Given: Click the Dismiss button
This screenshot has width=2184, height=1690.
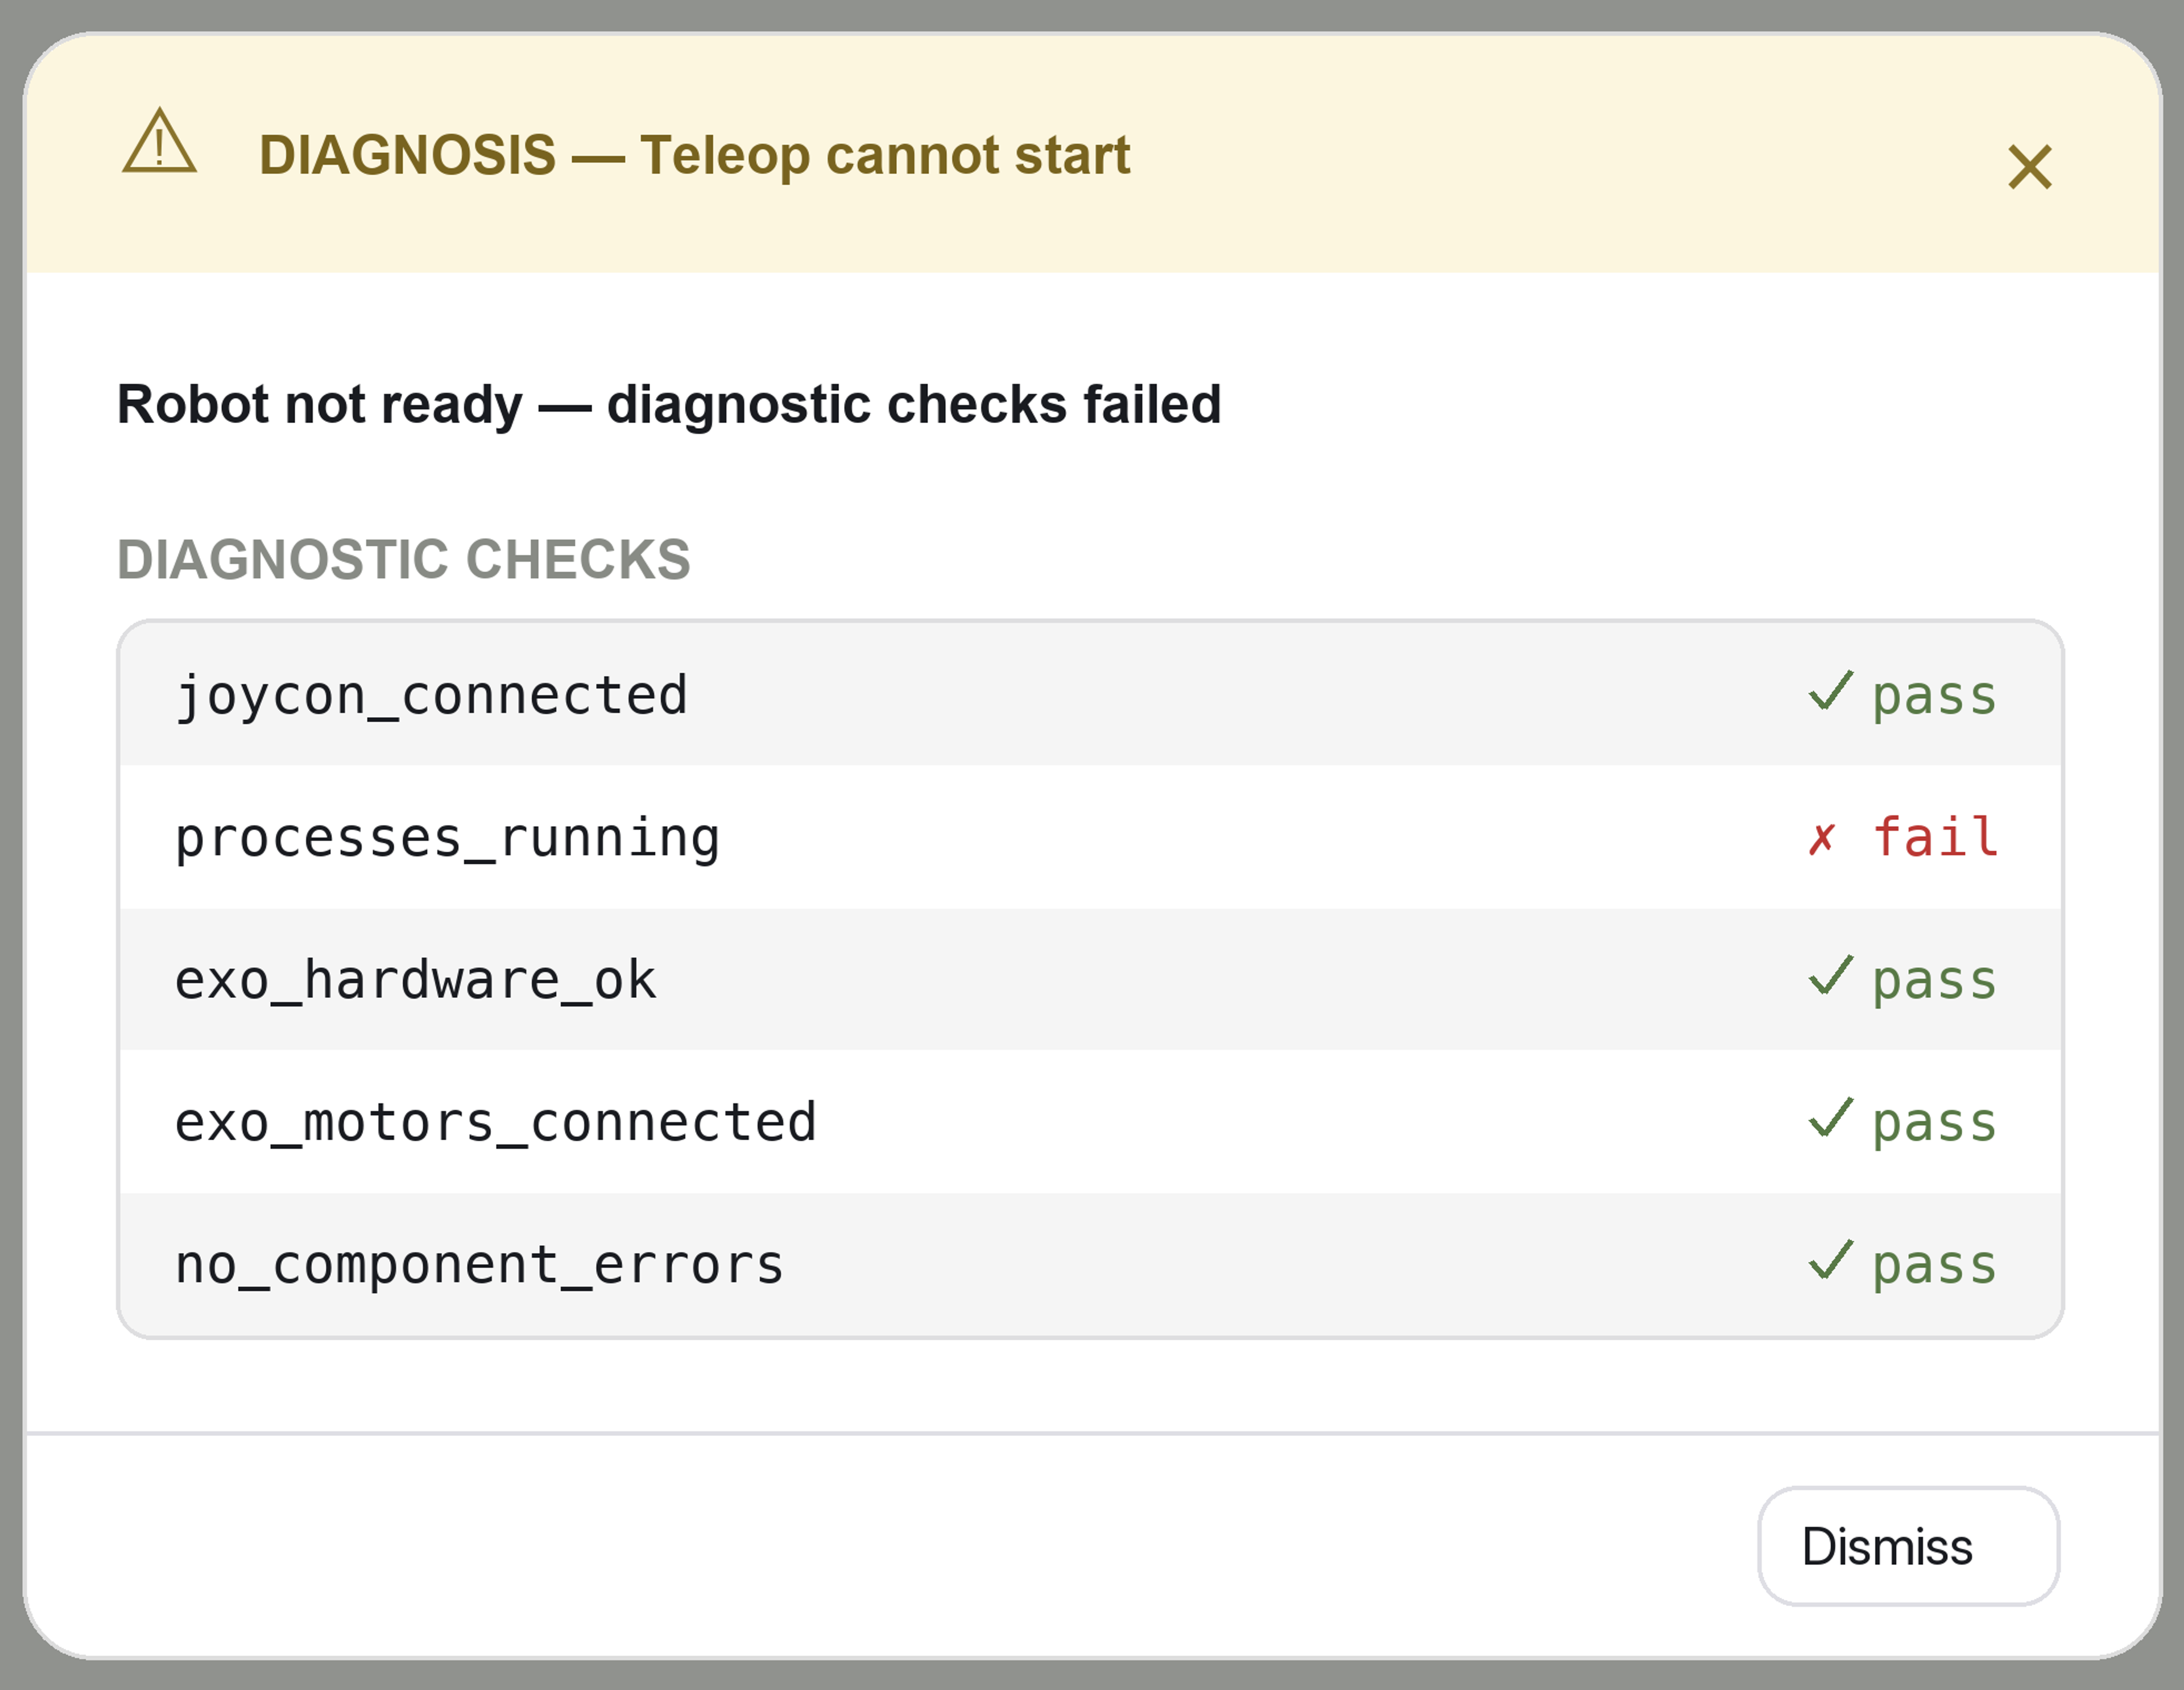Looking at the screenshot, I should 1908,1546.
